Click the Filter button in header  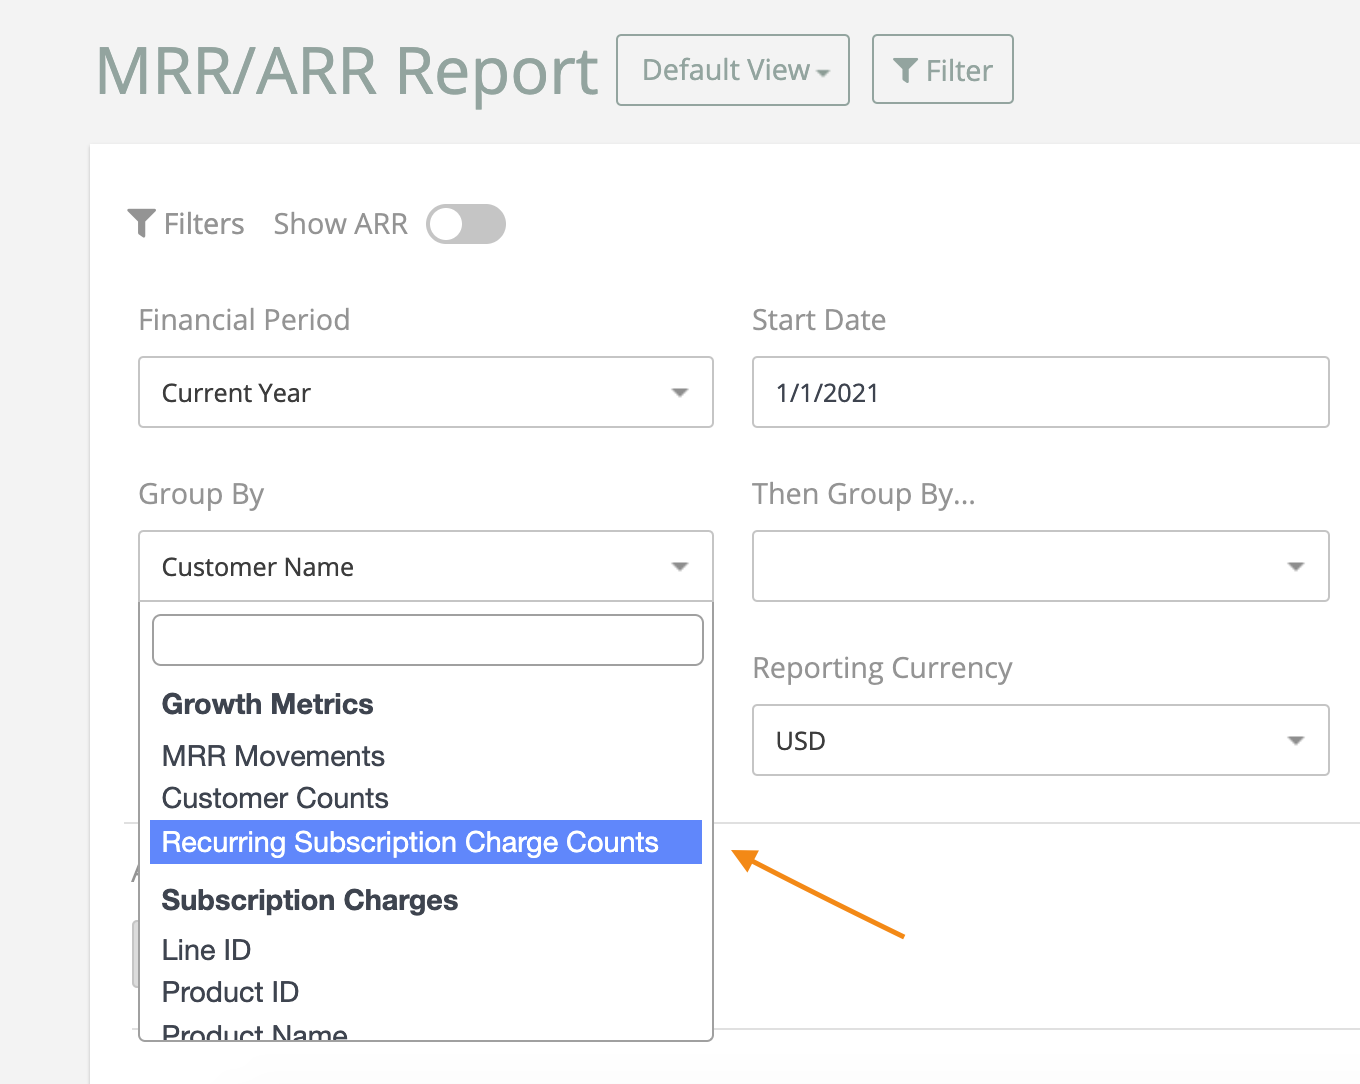[942, 70]
